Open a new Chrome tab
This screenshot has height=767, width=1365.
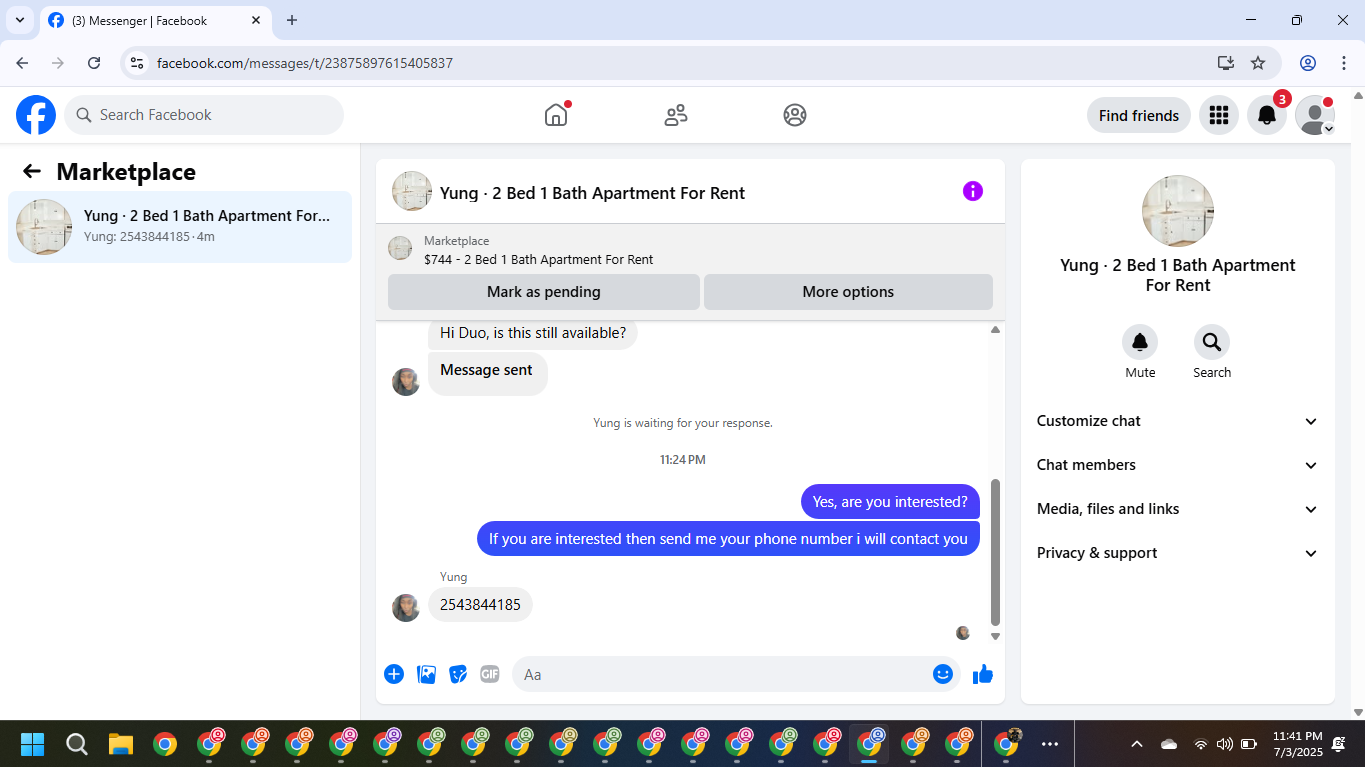(292, 20)
